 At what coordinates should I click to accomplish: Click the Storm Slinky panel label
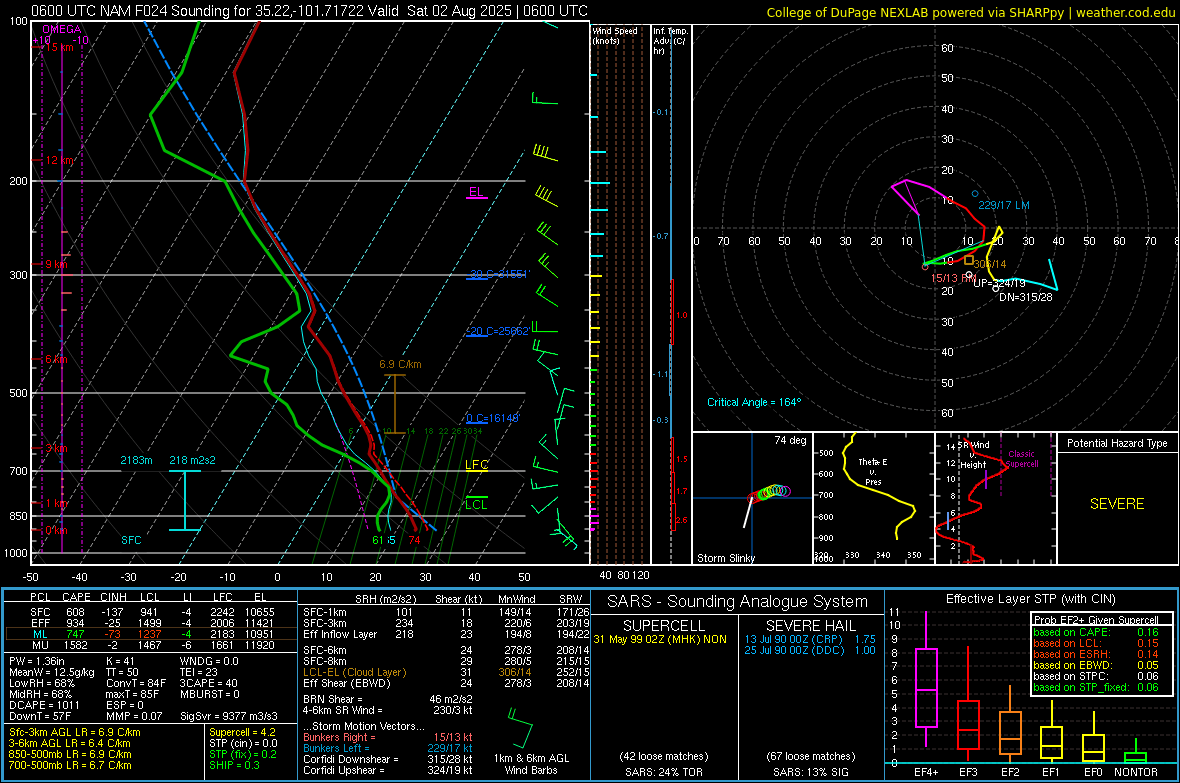pos(725,558)
